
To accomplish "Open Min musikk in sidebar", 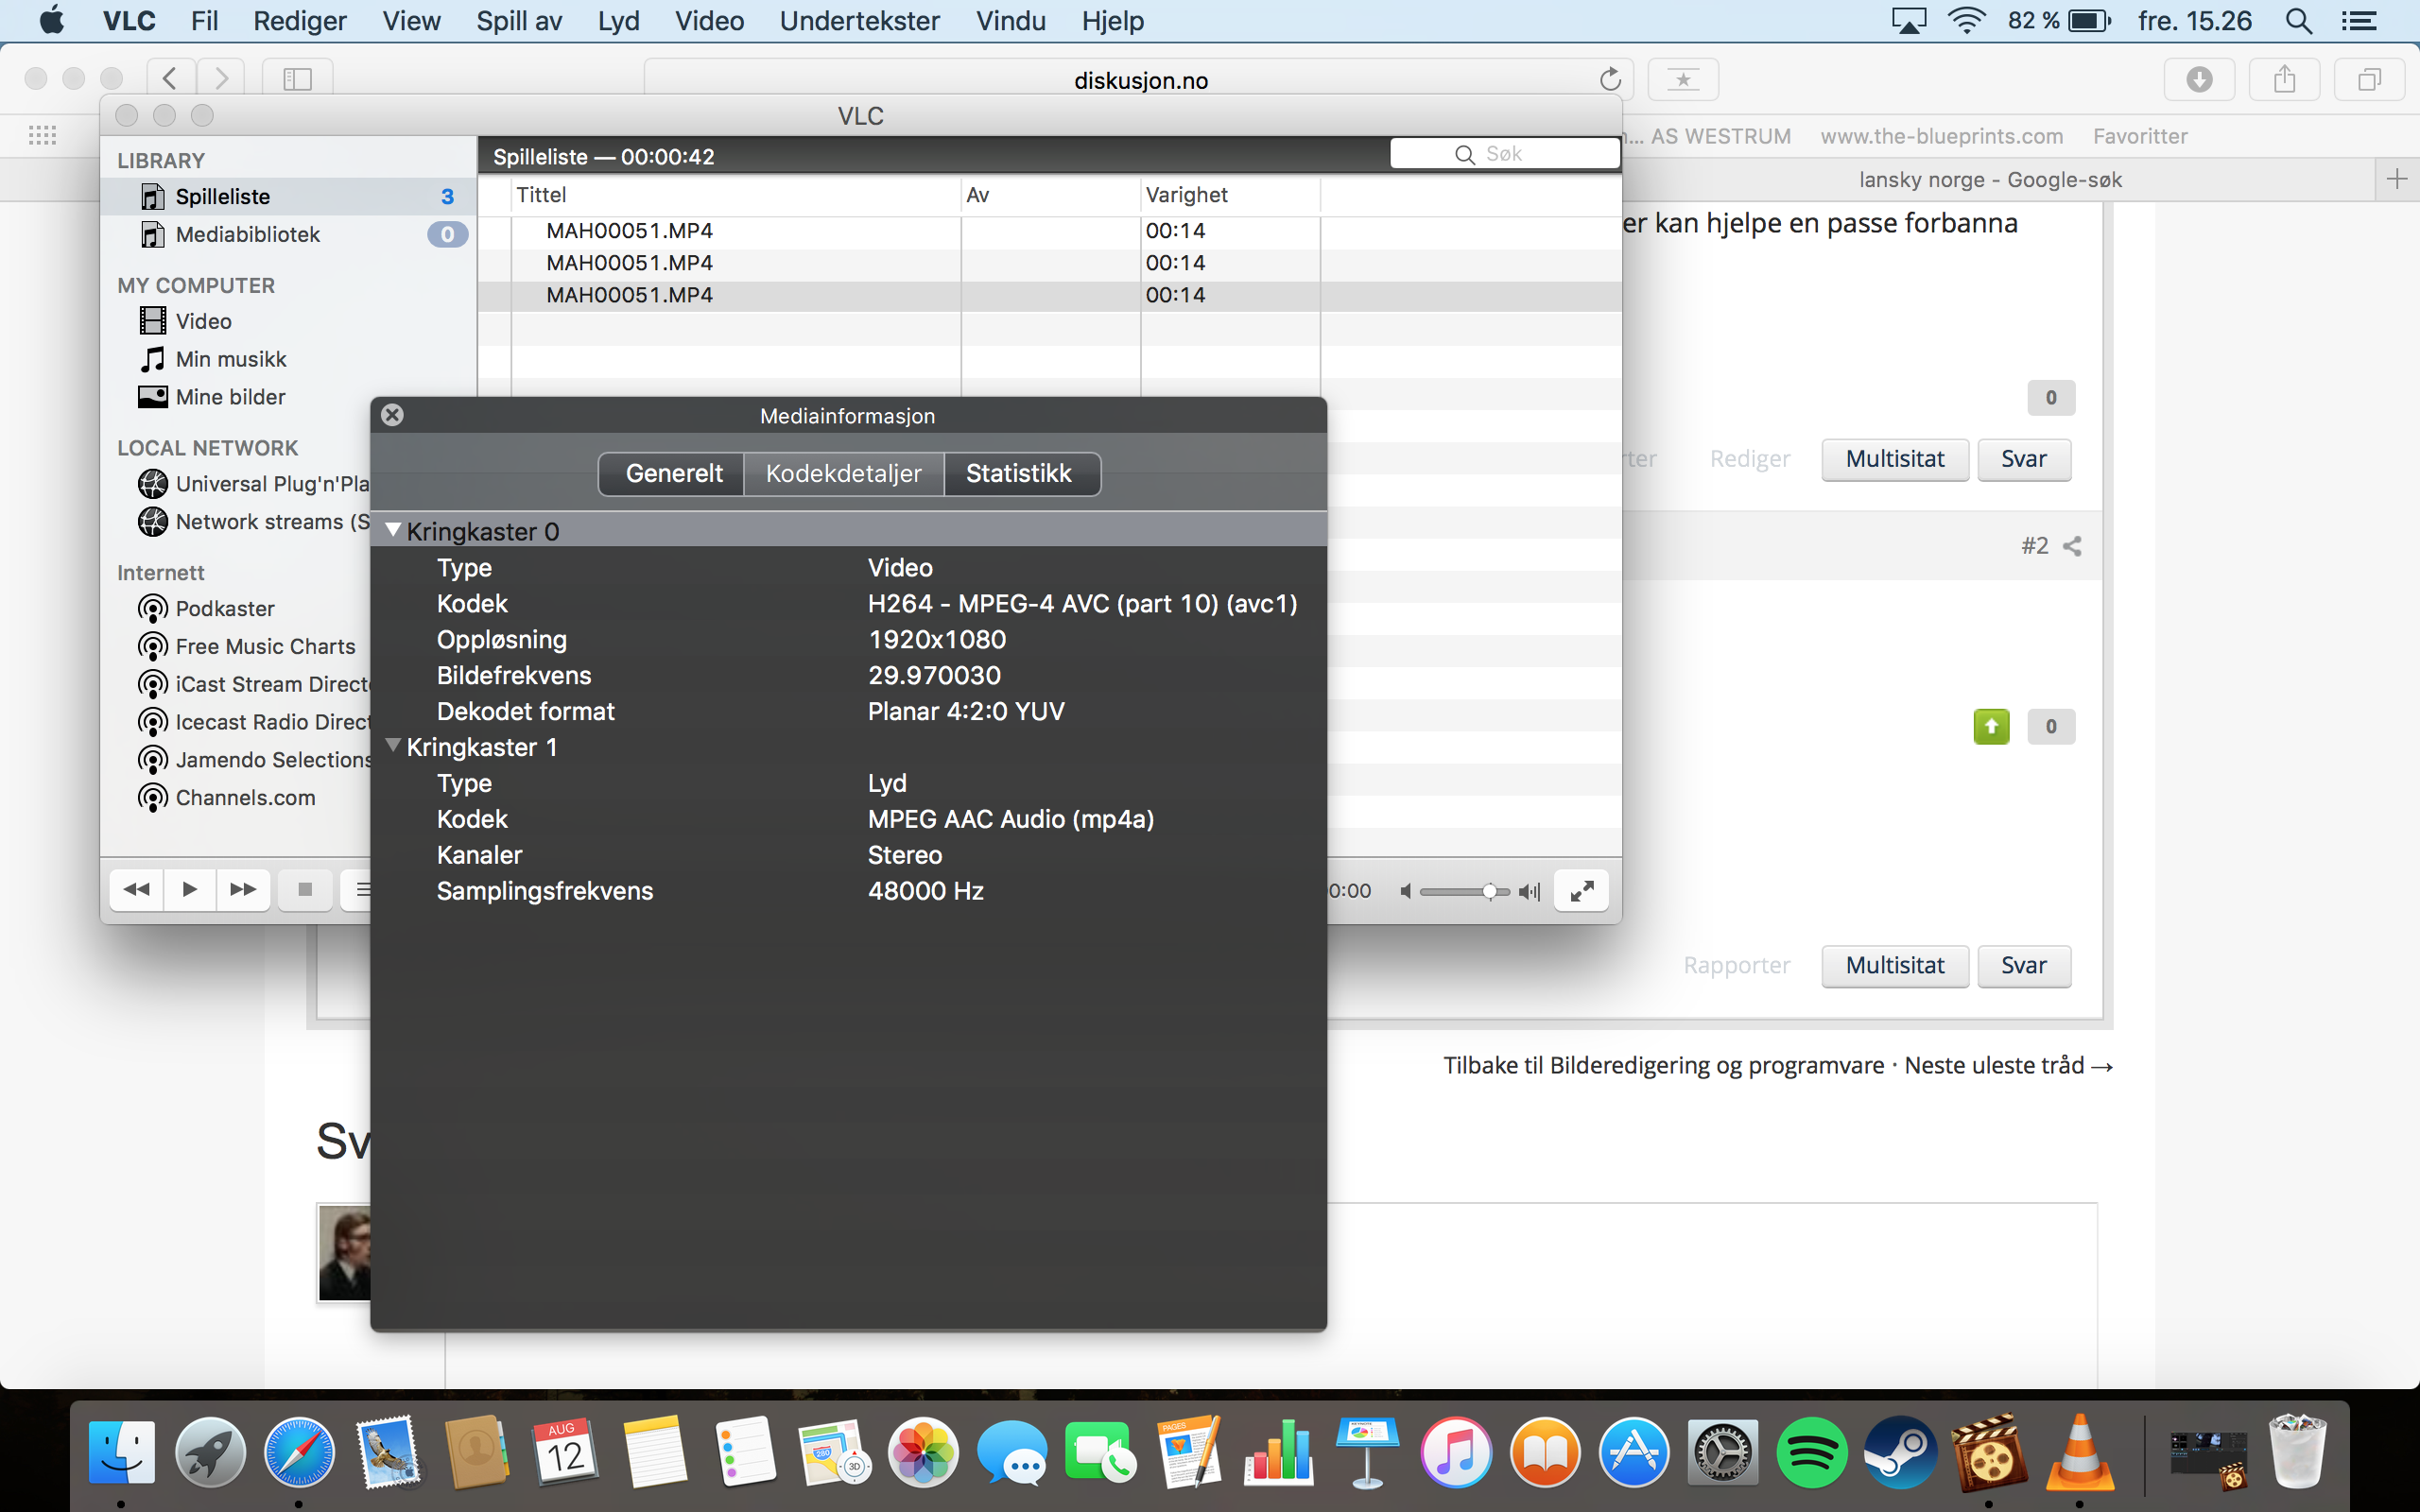I will tap(213, 359).
